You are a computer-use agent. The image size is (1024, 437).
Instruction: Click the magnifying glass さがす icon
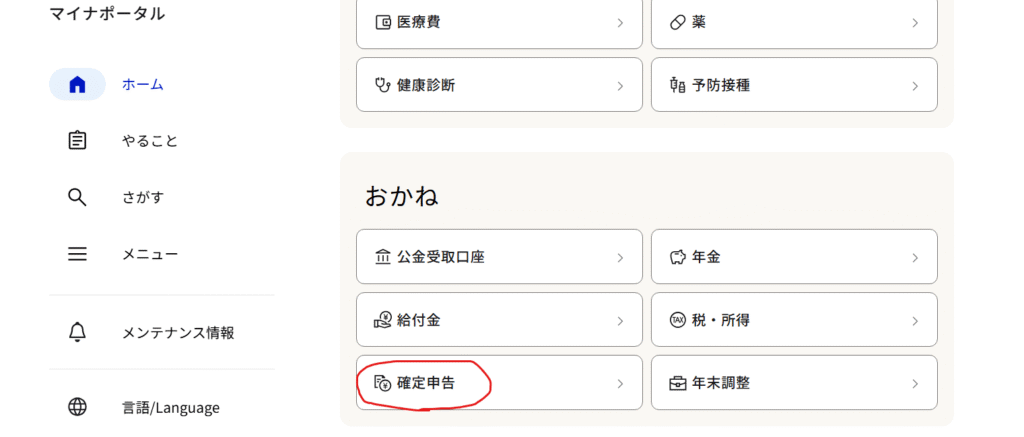(x=77, y=197)
